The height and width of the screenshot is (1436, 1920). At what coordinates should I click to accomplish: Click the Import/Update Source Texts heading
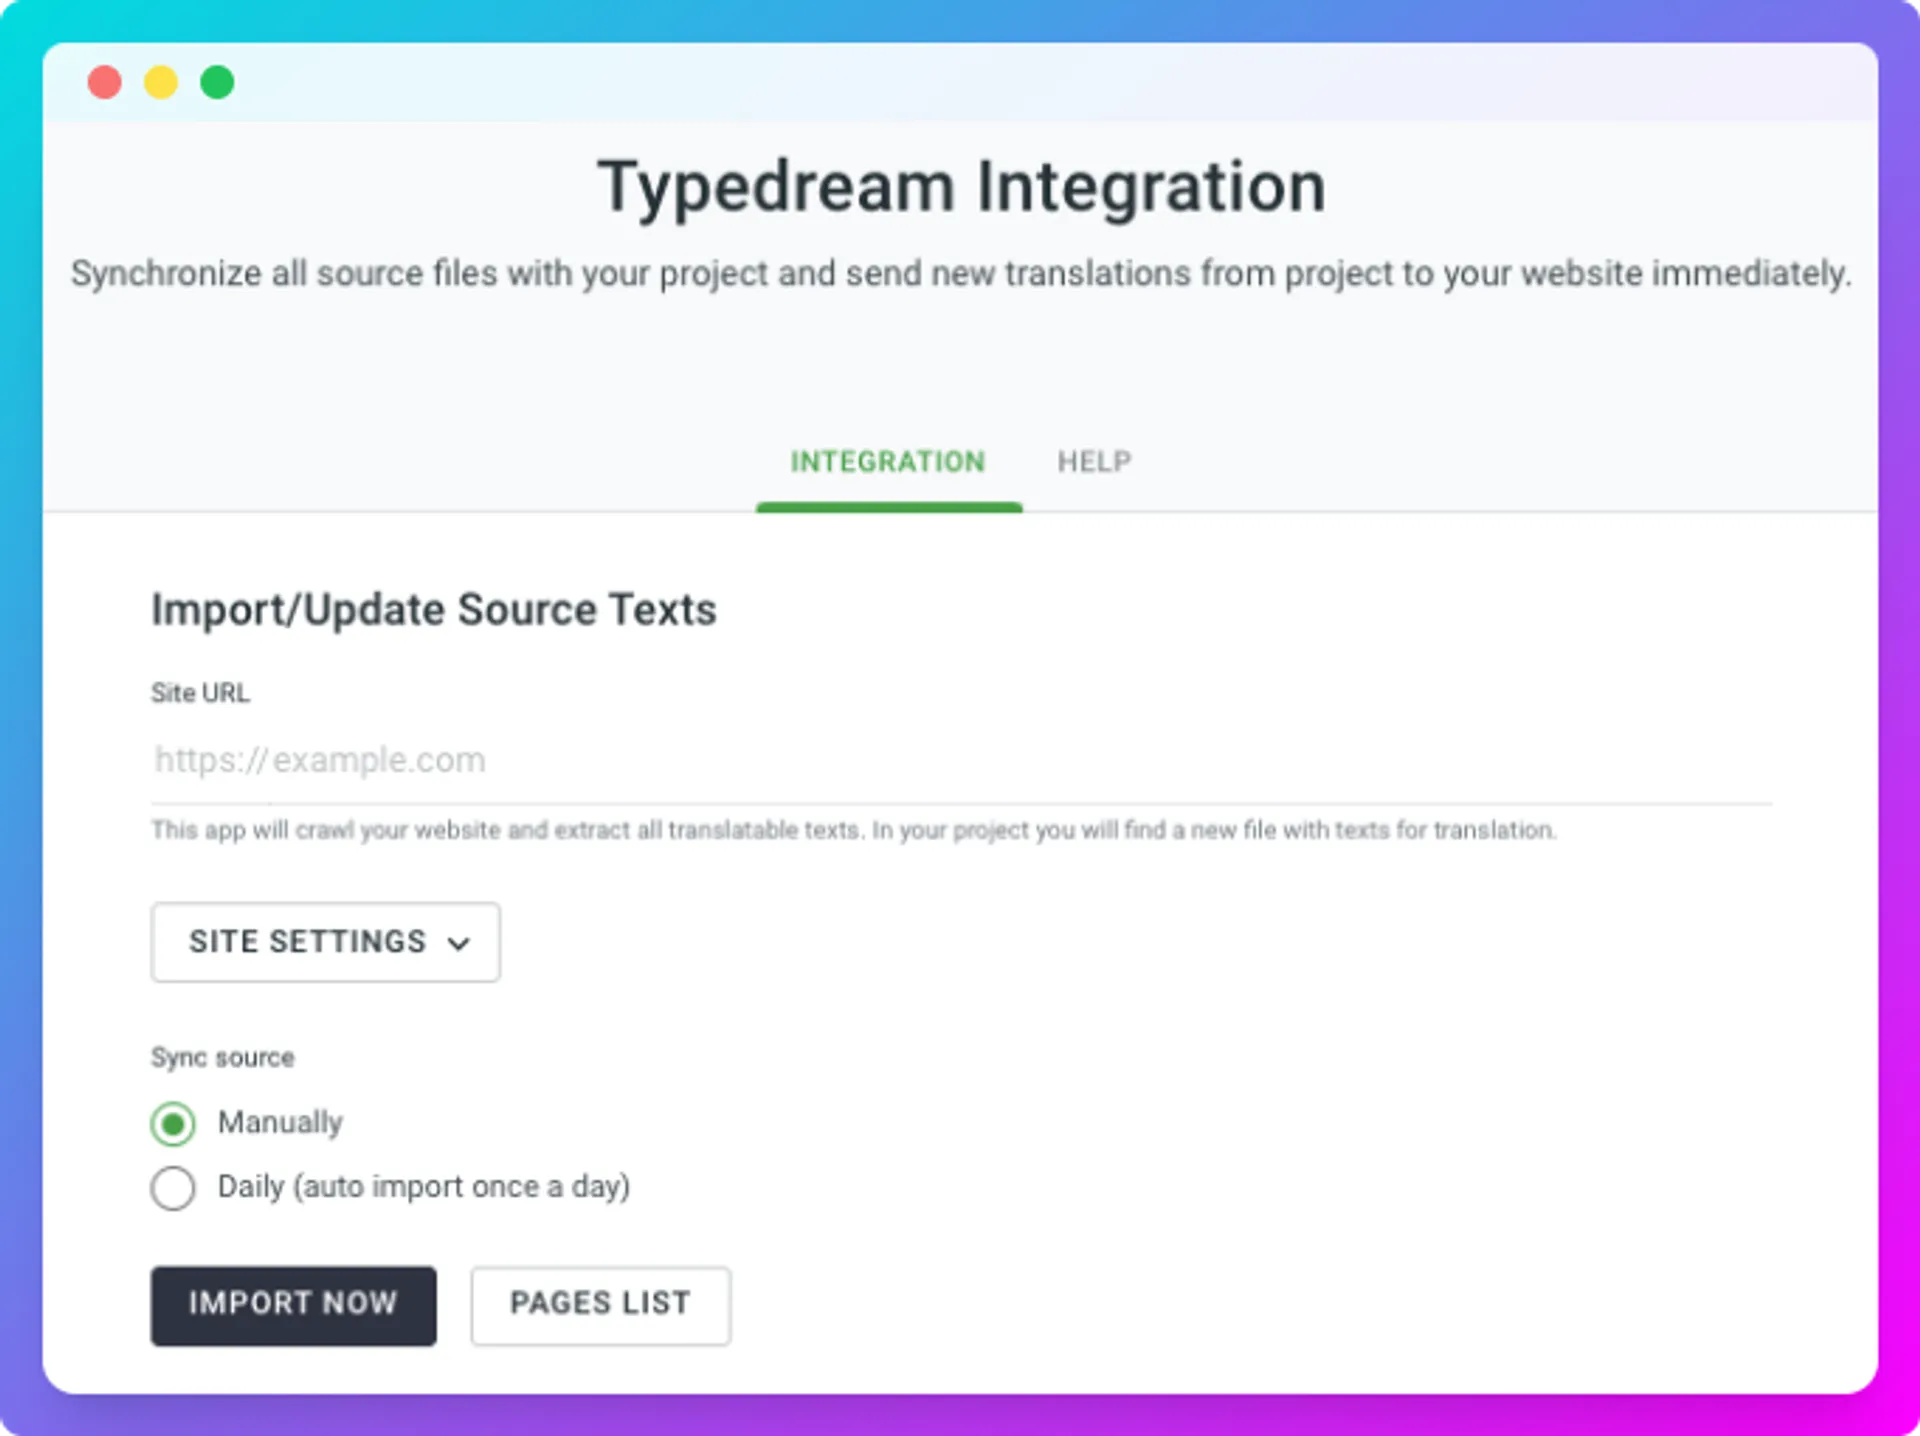coord(434,610)
